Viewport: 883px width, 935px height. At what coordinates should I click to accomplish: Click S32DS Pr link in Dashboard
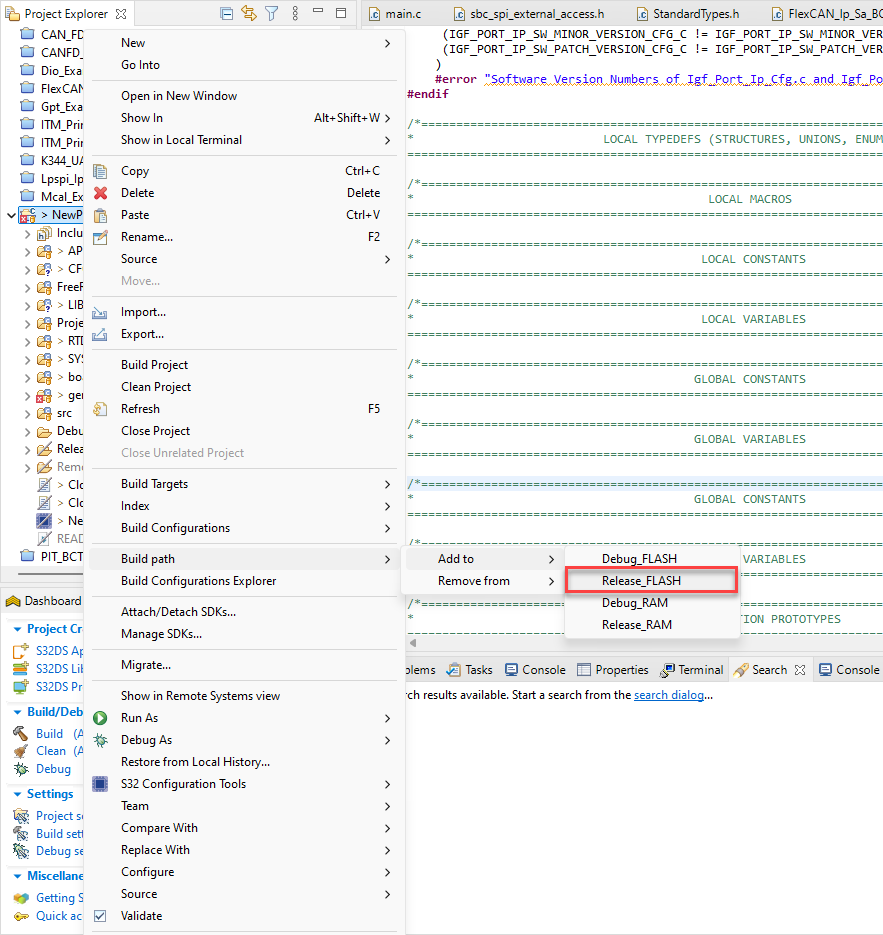pyautogui.click(x=59, y=687)
